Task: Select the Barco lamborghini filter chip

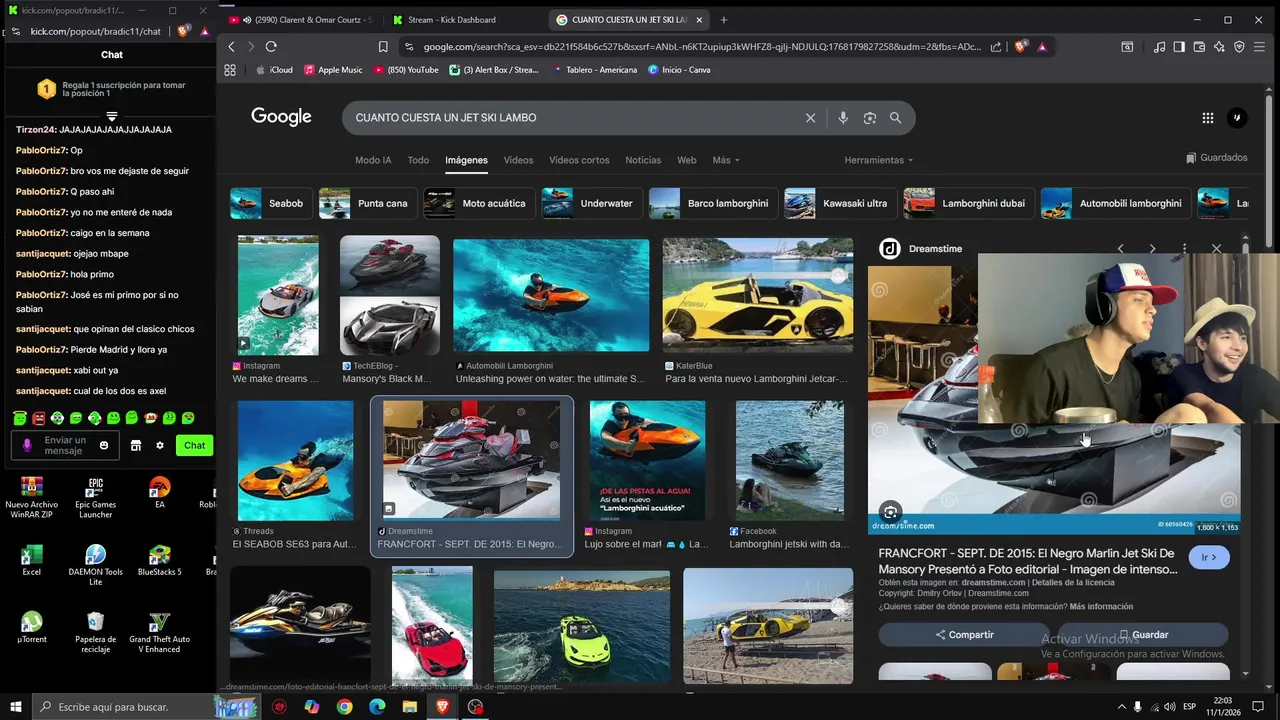Action: click(x=712, y=203)
